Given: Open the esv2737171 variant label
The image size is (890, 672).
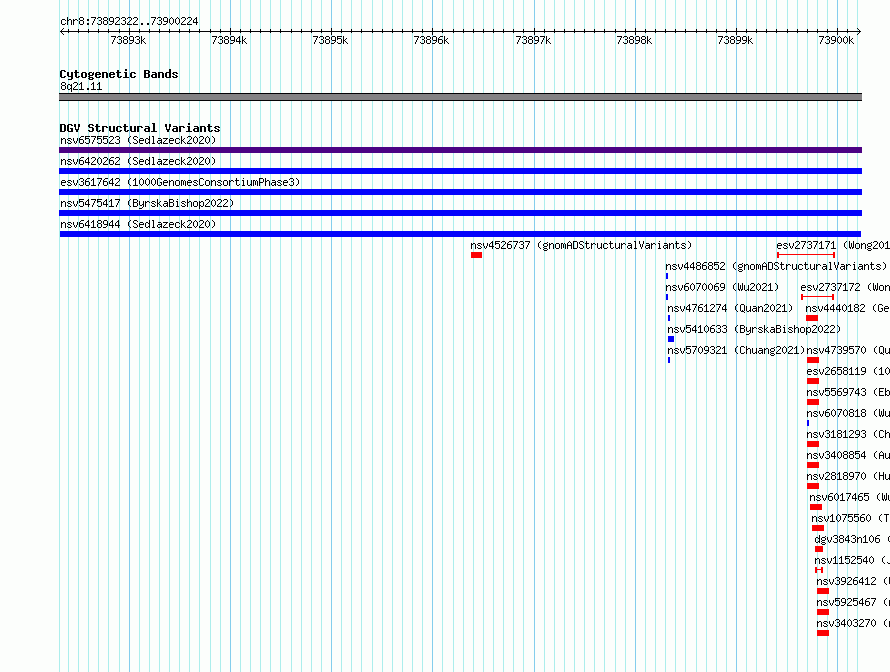Looking at the screenshot, I should tap(833, 245).
